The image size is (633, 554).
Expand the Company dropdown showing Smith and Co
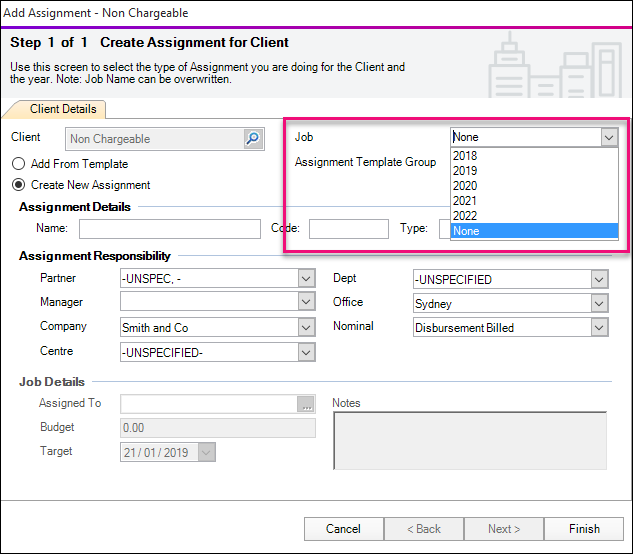click(306, 327)
